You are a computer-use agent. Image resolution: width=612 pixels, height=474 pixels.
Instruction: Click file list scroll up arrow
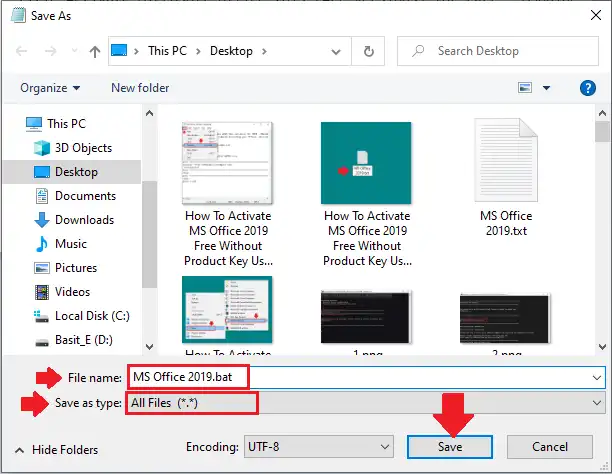click(x=602, y=113)
